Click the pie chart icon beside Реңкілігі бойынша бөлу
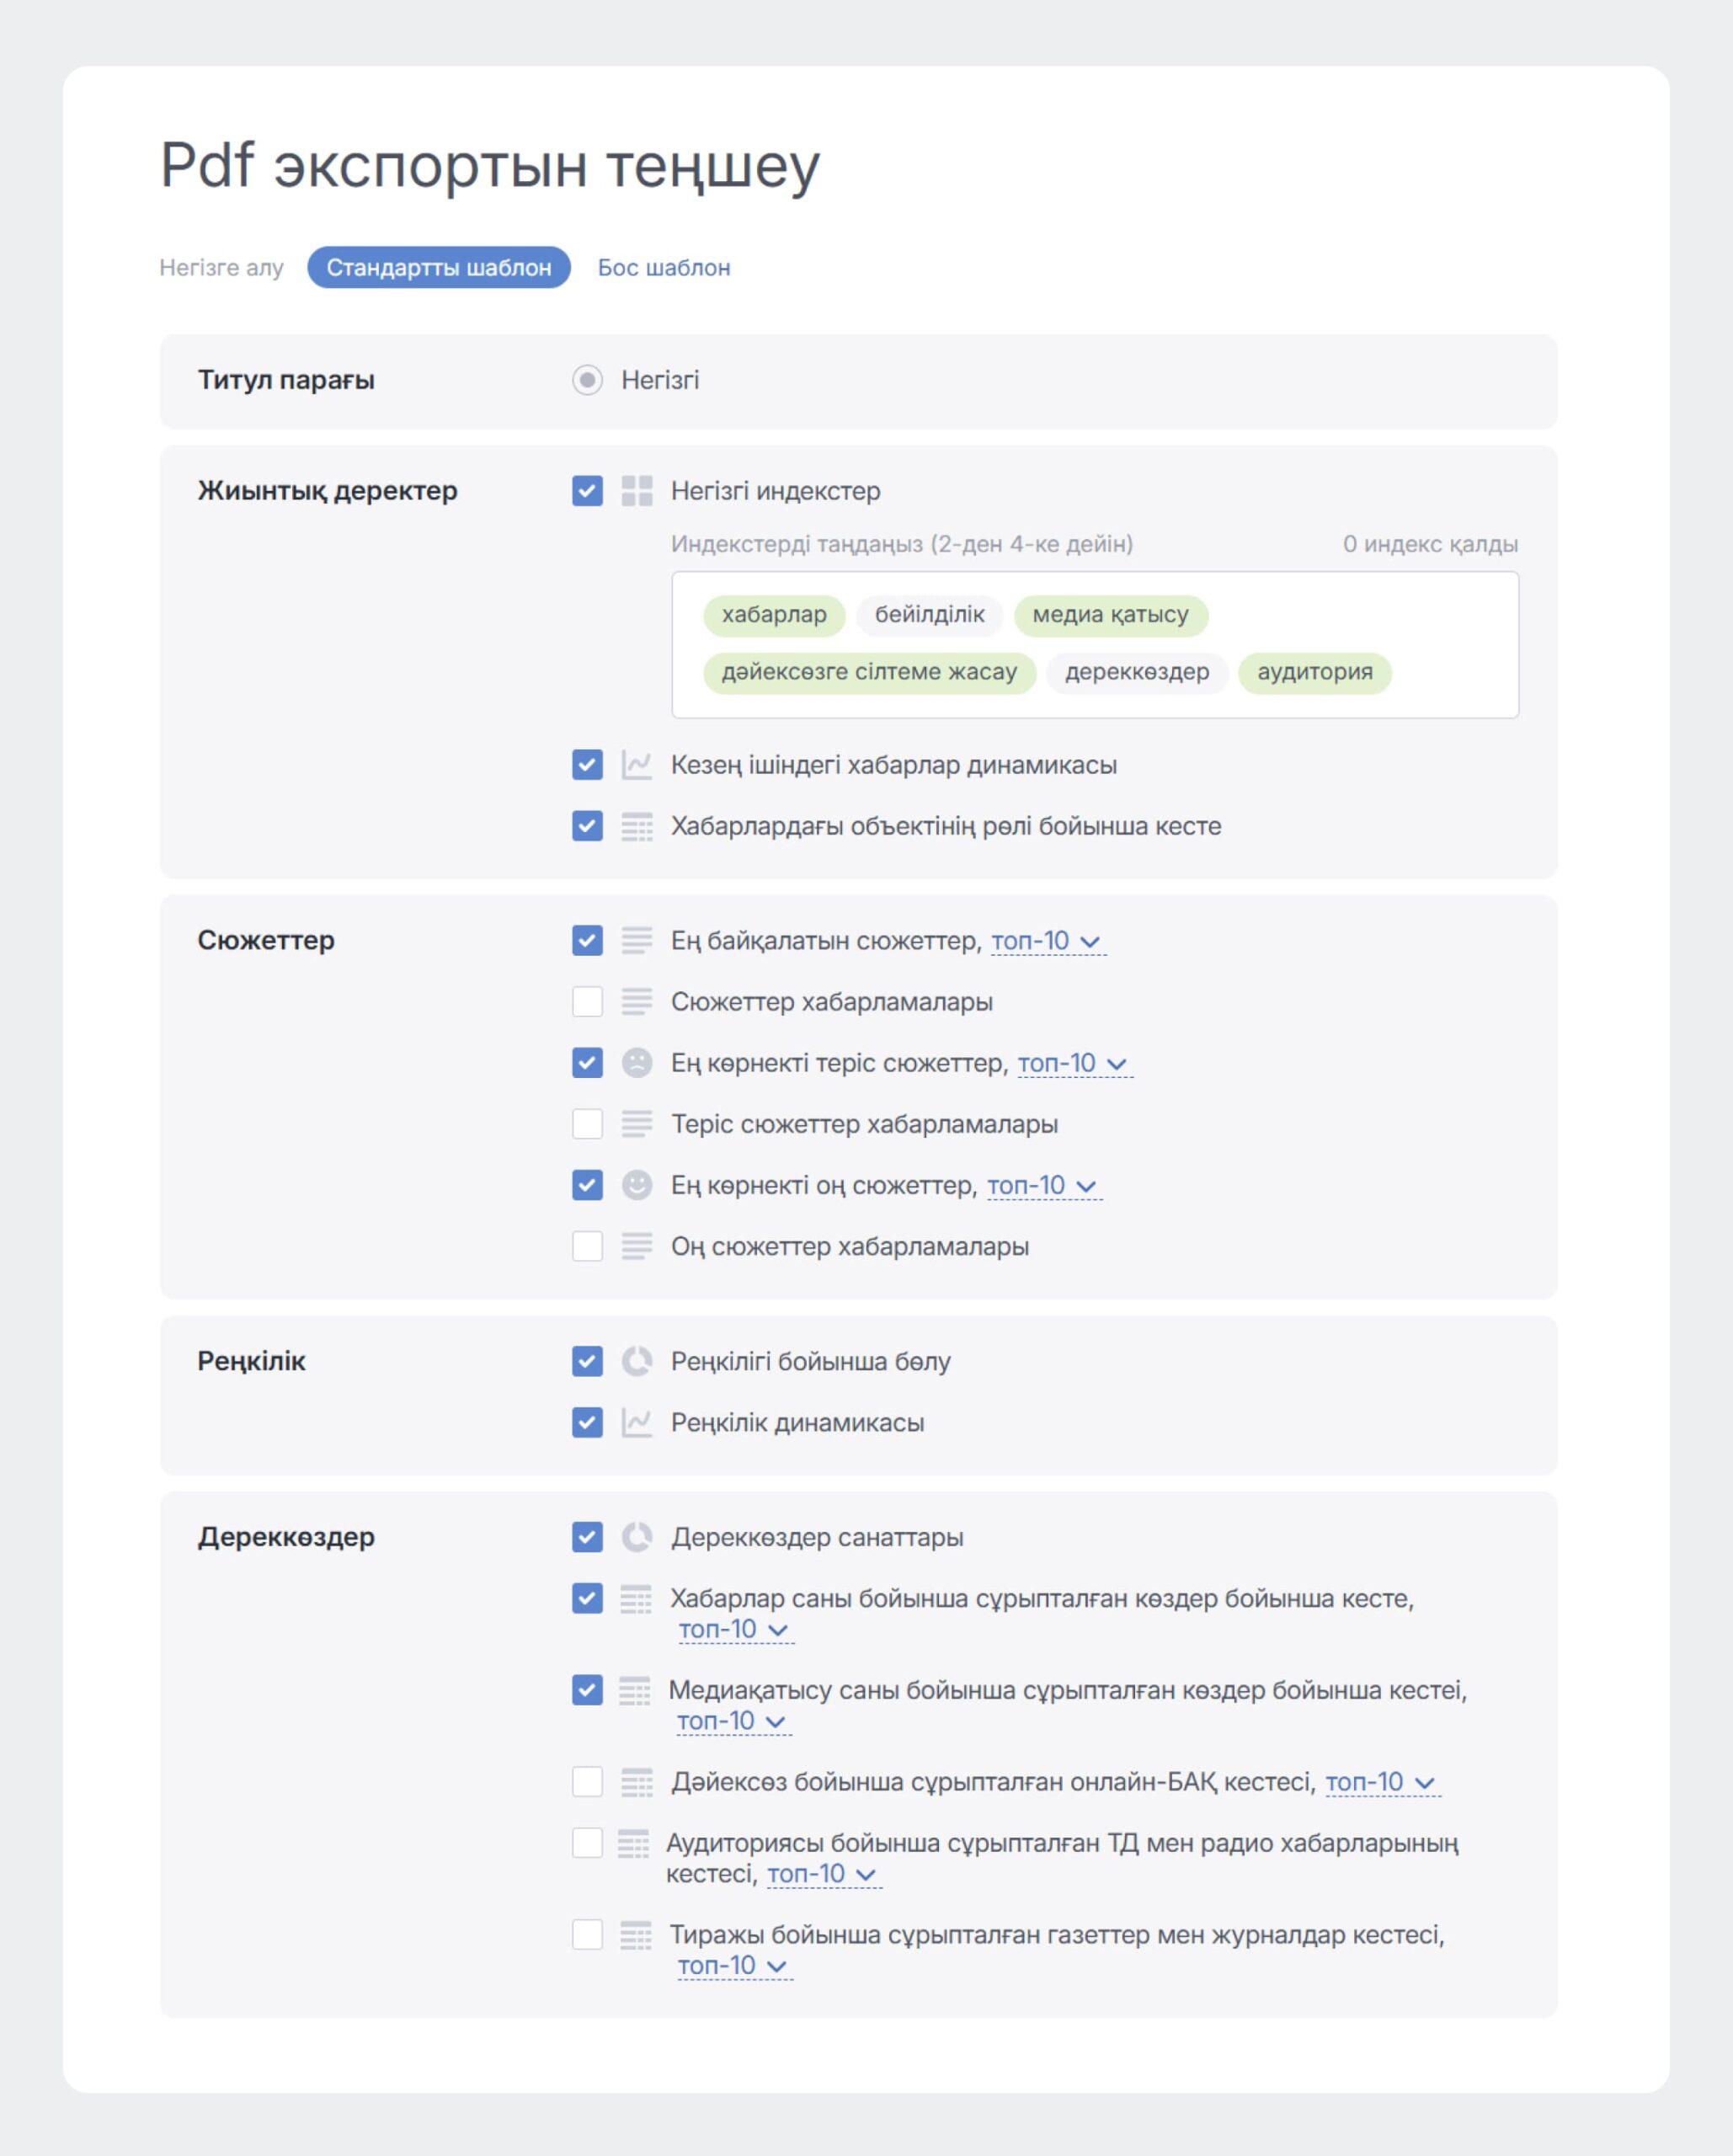Image resolution: width=1733 pixels, height=2156 pixels. tap(637, 1361)
